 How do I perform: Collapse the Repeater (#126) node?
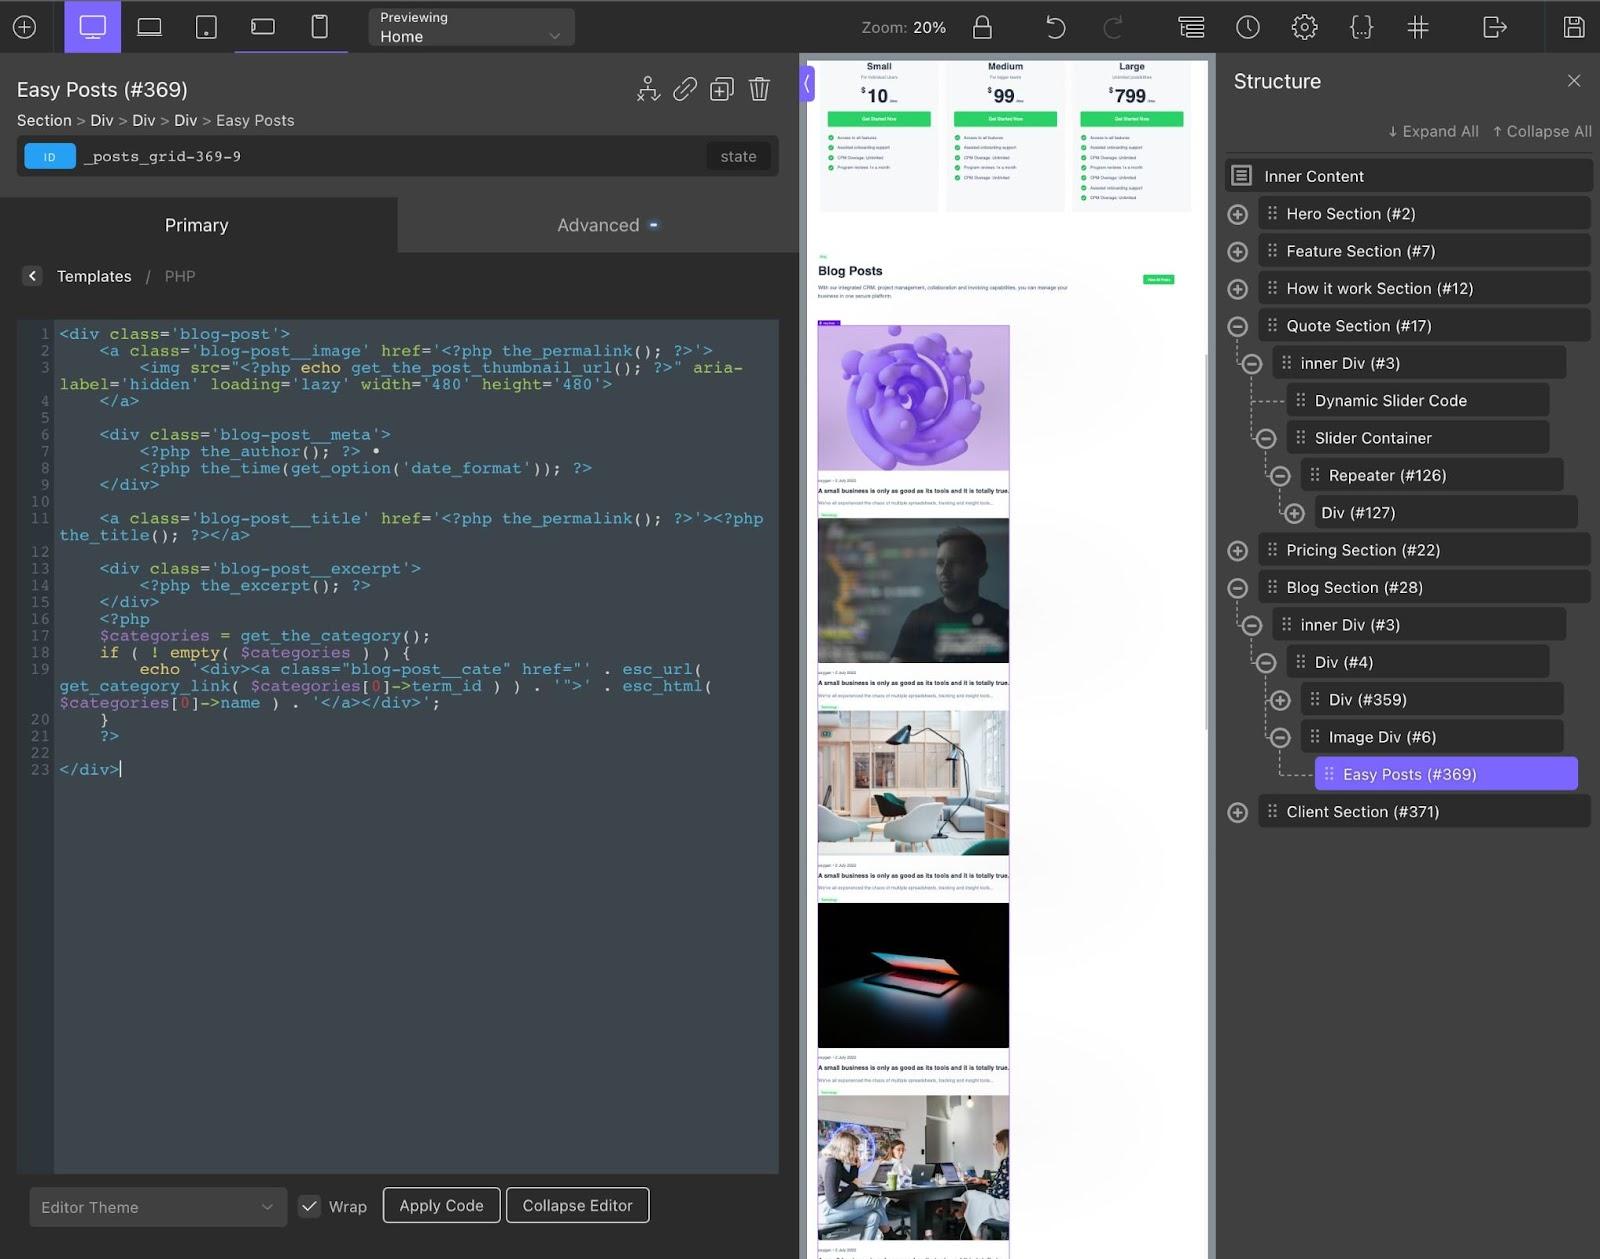tap(1280, 476)
